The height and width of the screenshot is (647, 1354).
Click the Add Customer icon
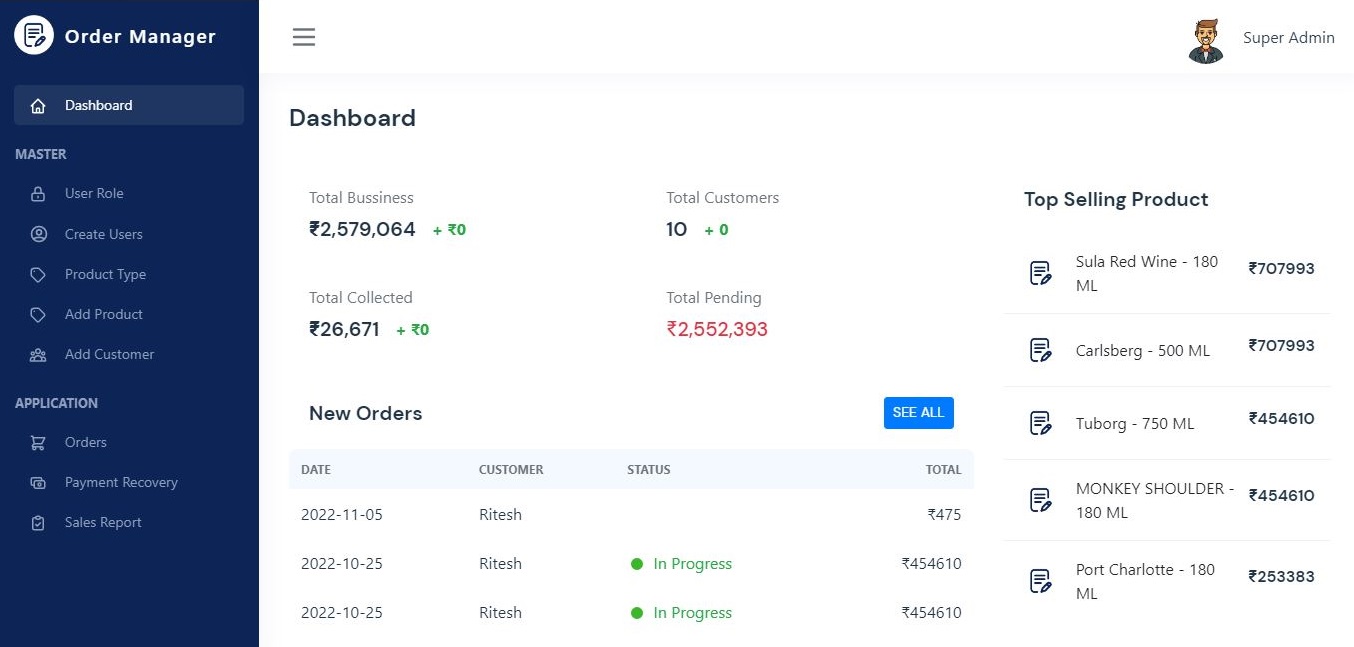38,354
